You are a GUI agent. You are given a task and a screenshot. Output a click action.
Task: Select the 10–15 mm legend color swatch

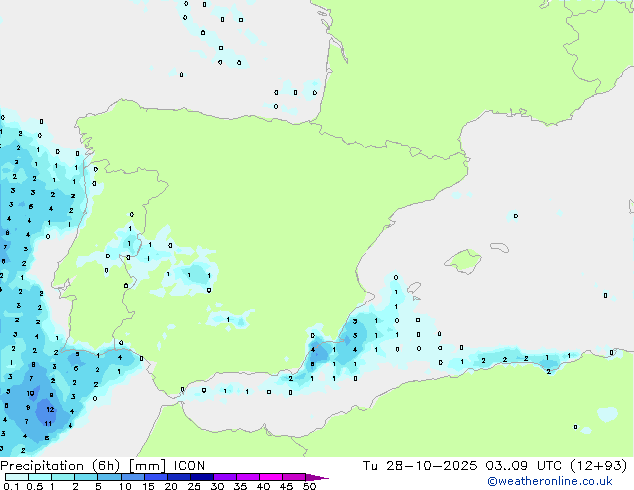[132, 477]
